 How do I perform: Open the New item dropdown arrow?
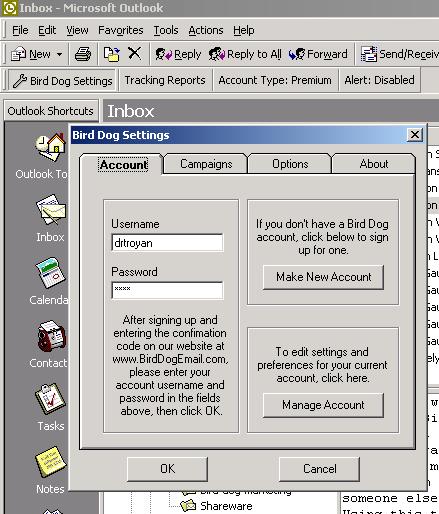59,54
